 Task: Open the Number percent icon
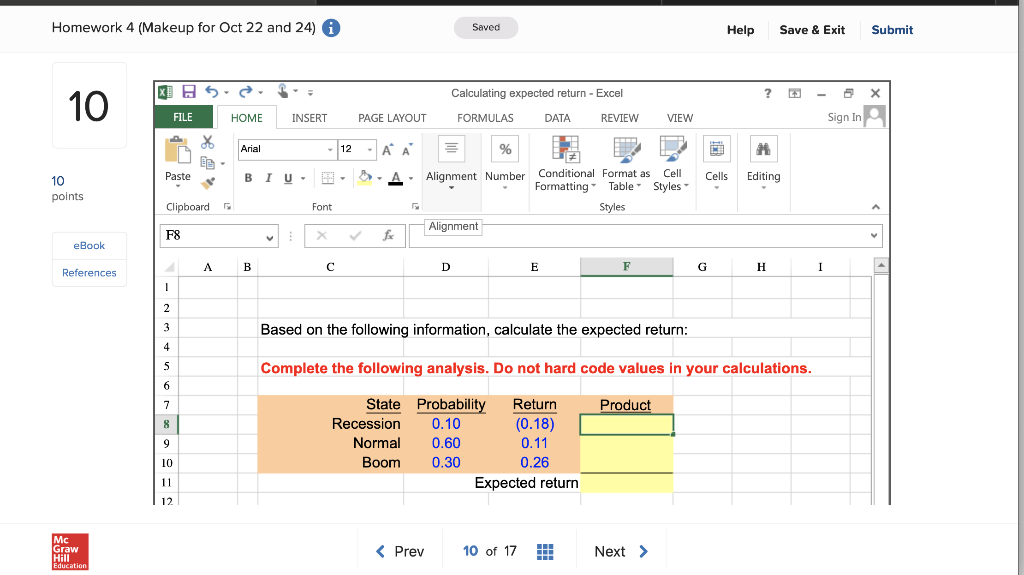coord(505,149)
